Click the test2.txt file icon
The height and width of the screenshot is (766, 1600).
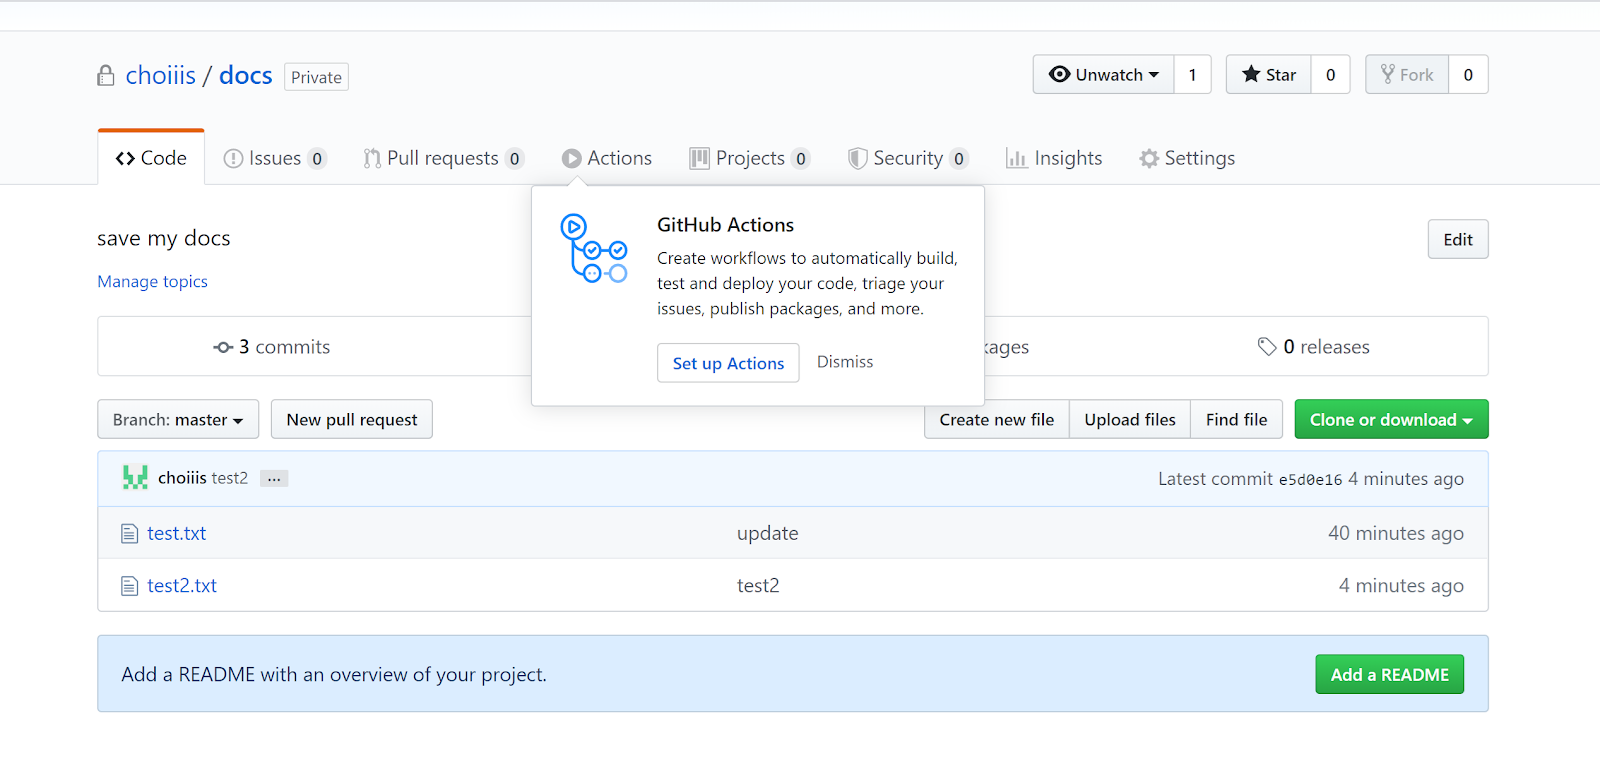point(129,586)
